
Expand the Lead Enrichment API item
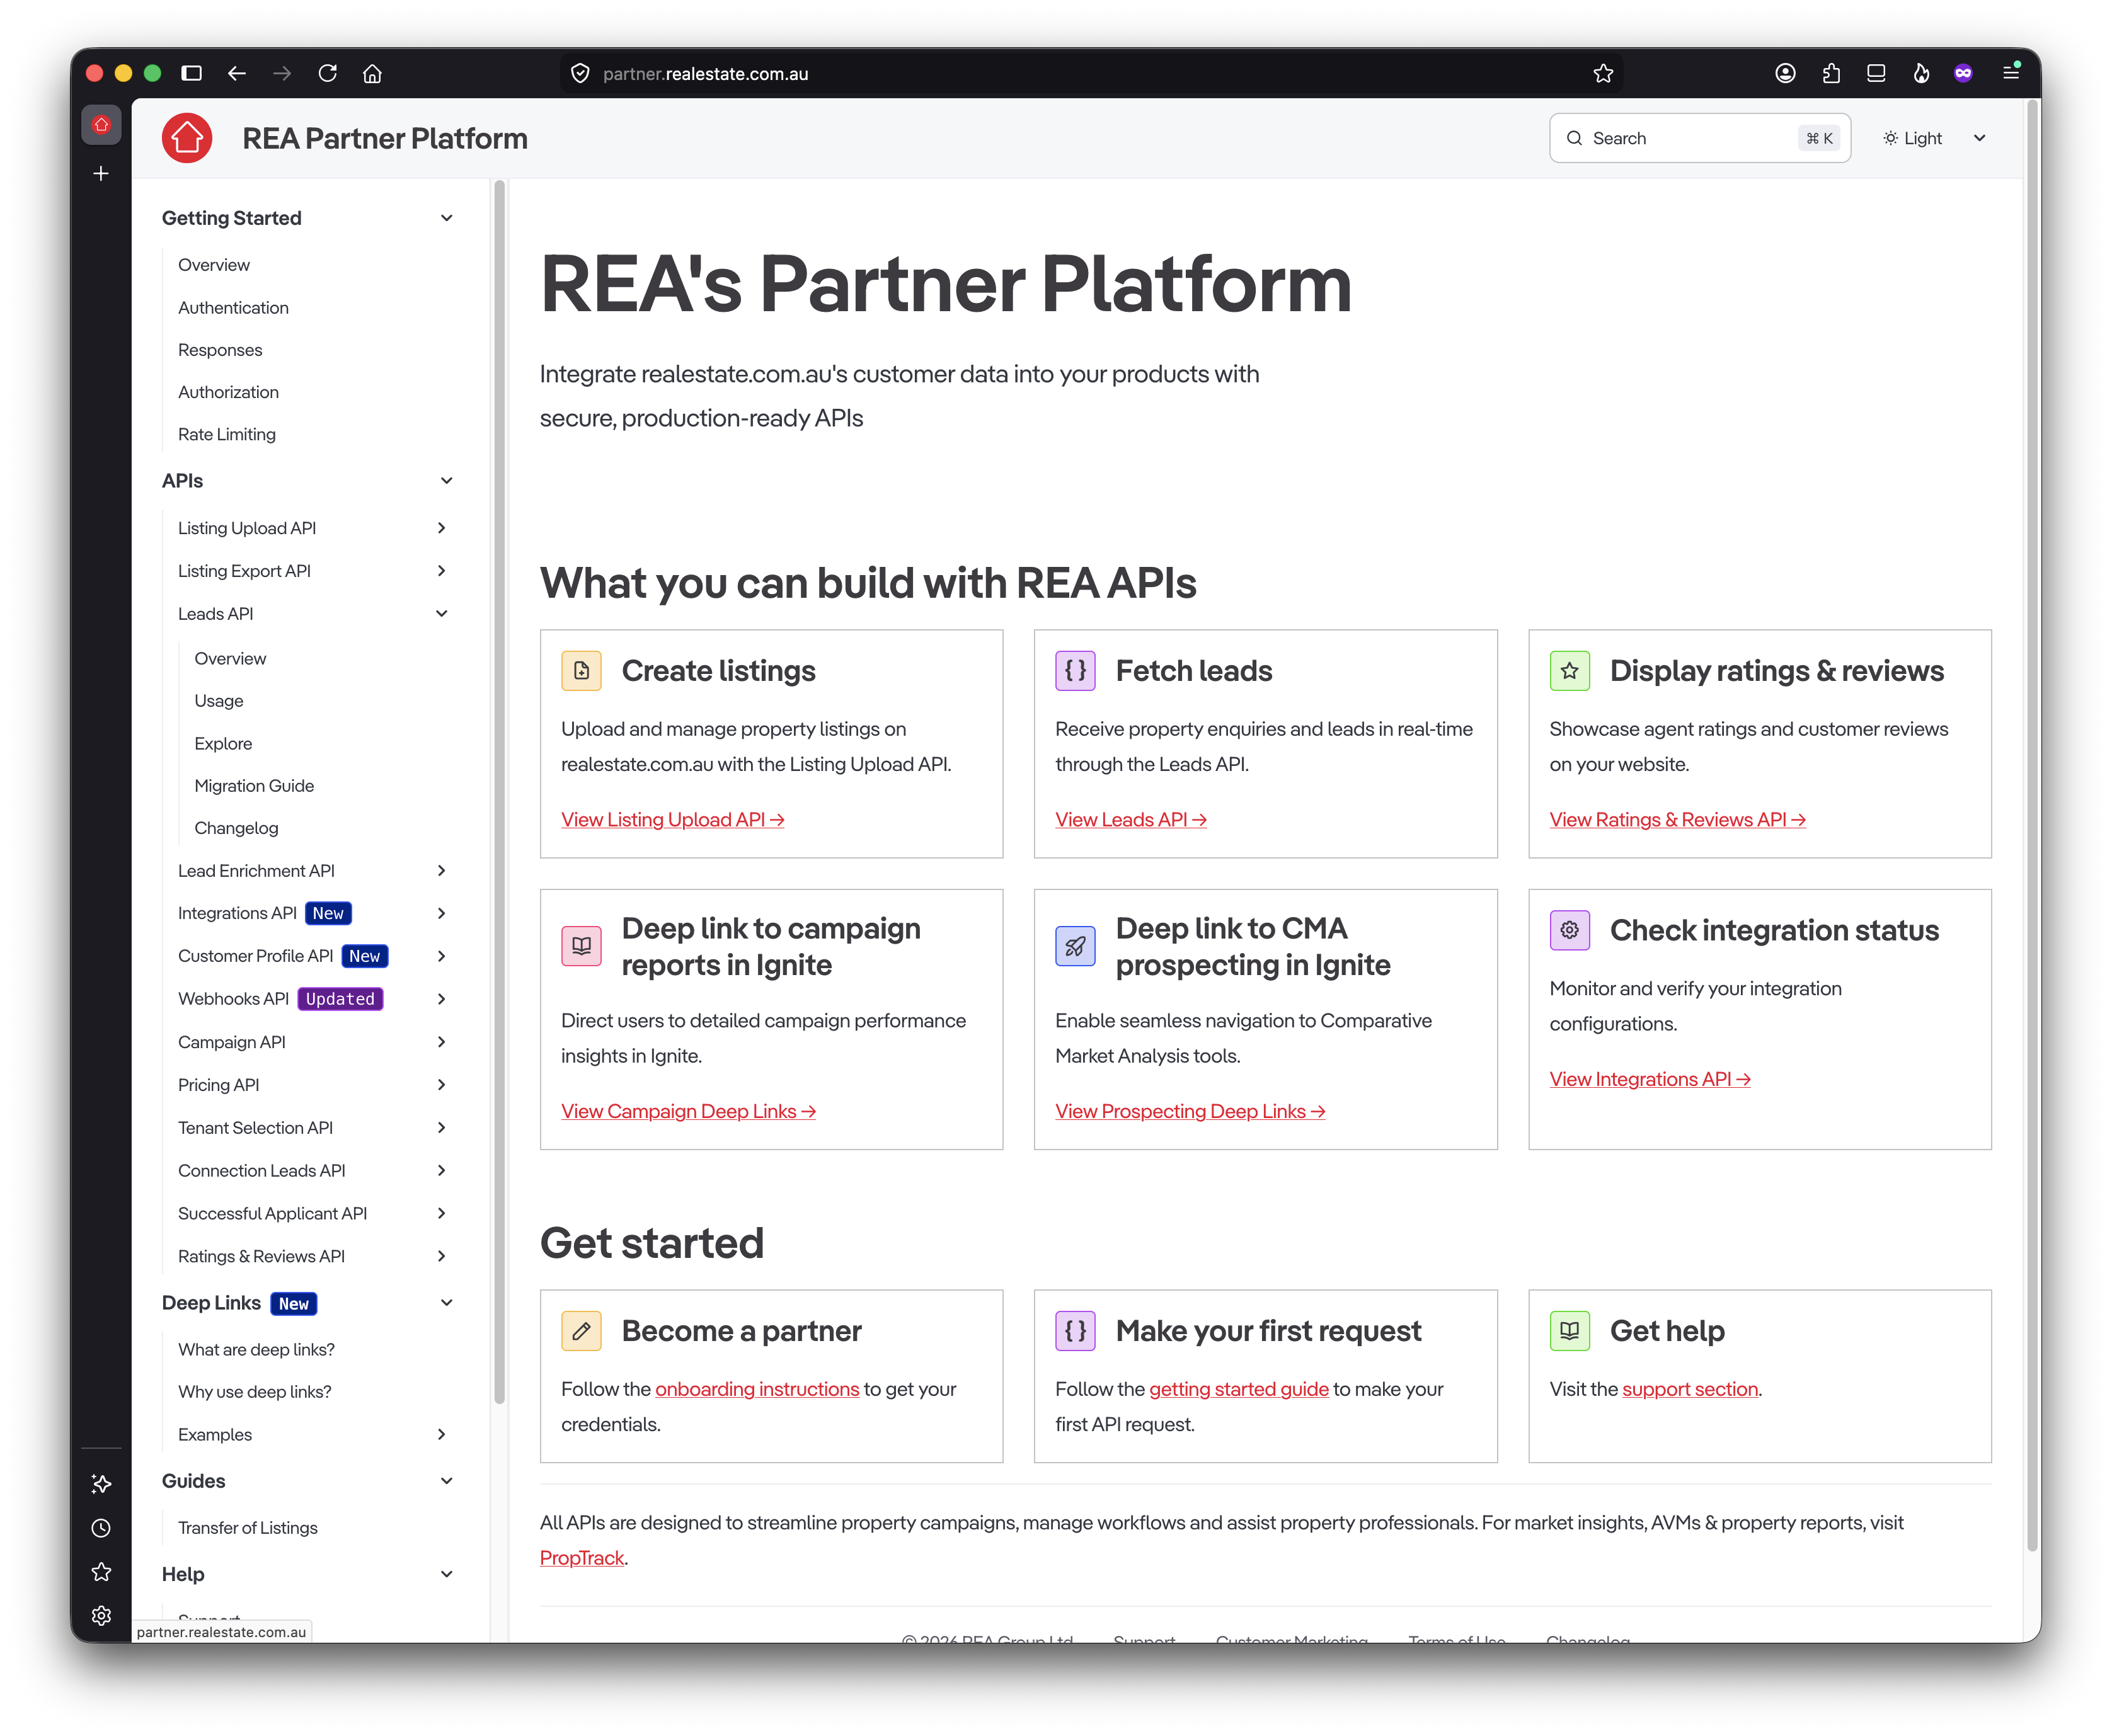pos(442,871)
